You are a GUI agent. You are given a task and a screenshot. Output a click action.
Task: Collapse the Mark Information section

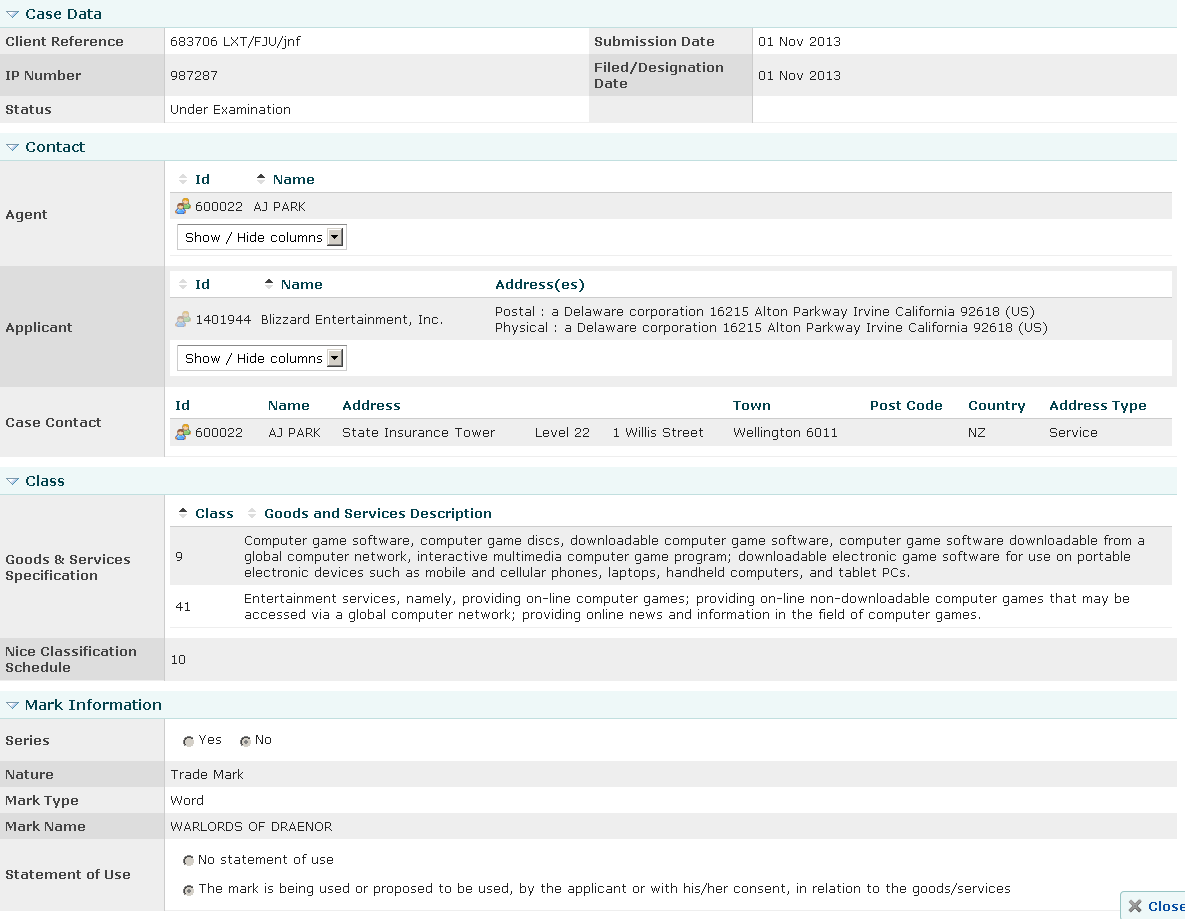tap(12, 705)
